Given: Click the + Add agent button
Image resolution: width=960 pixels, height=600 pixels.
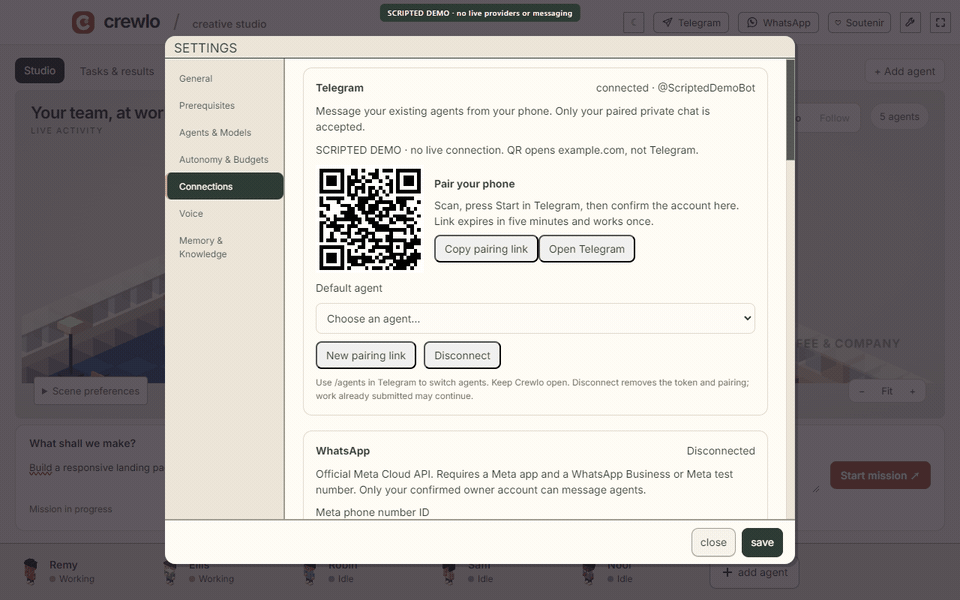Looking at the screenshot, I should pyautogui.click(x=904, y=71).
